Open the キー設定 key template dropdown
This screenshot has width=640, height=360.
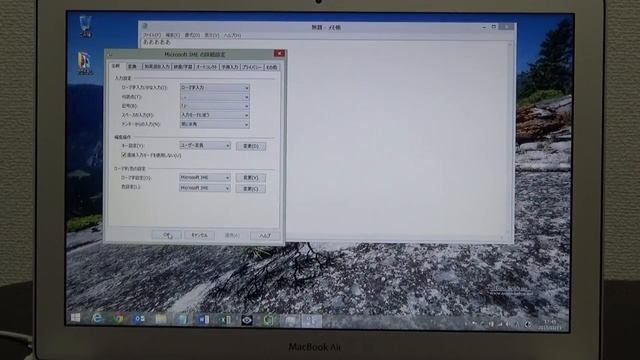click(x=205, y=145)
